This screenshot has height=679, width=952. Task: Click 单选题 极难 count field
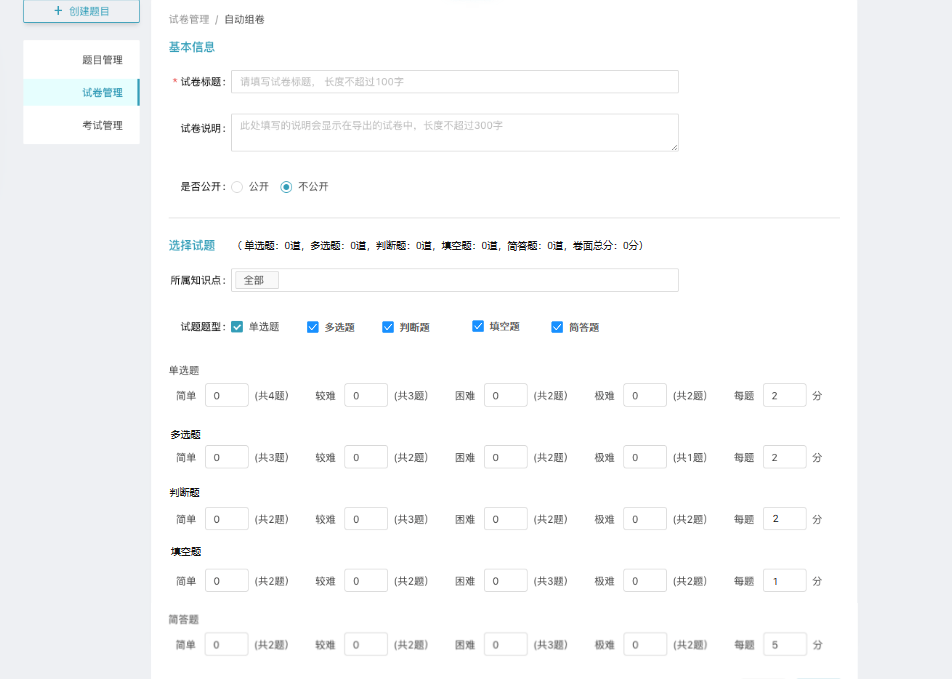tap(645, 395)
